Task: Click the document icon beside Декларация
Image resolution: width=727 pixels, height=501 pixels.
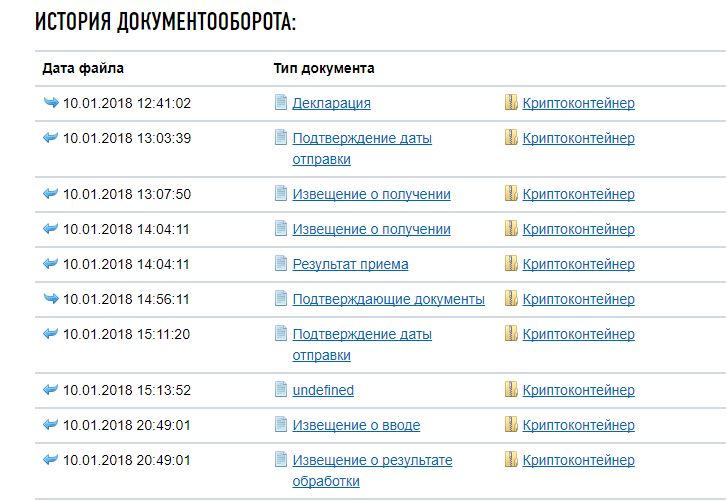Action: click(x=281, y=103)
